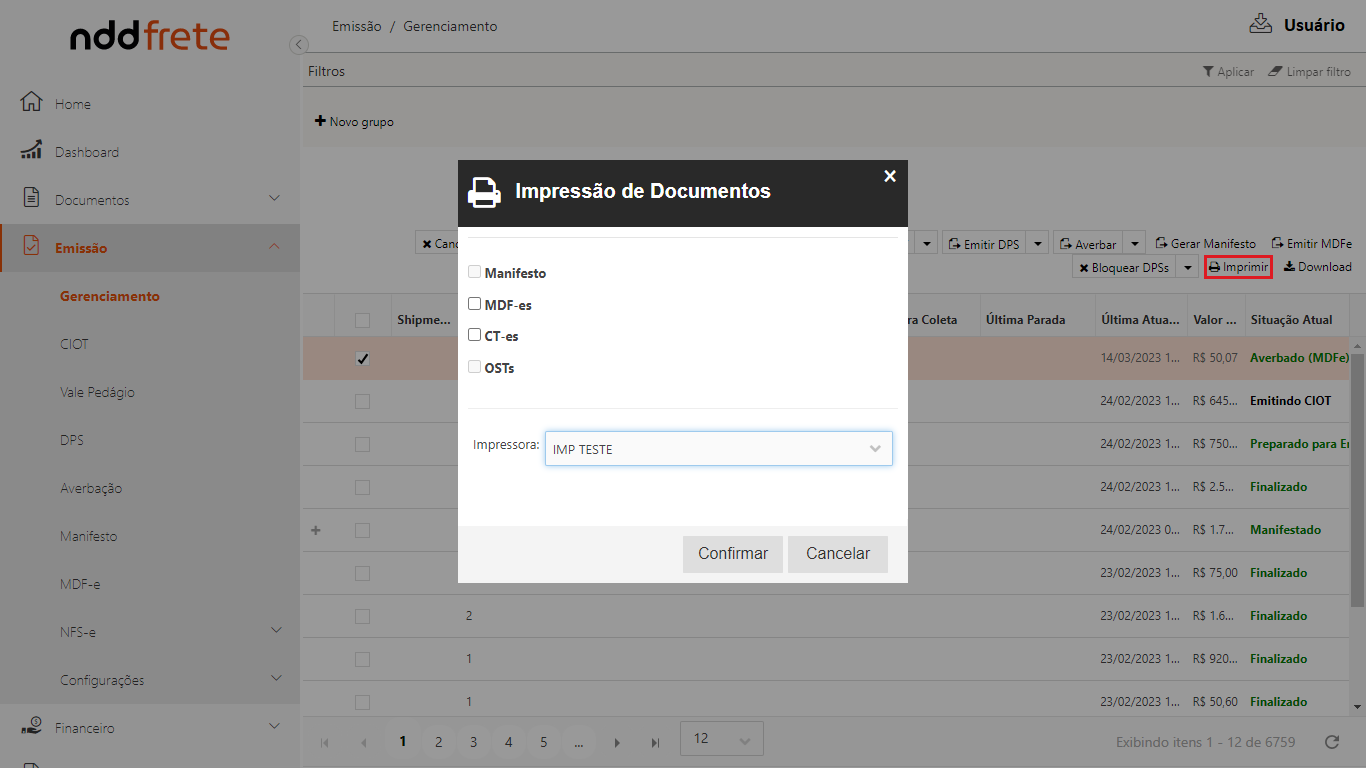Open the items per page dropdown
1366x768 pixels.
(721, 739)
